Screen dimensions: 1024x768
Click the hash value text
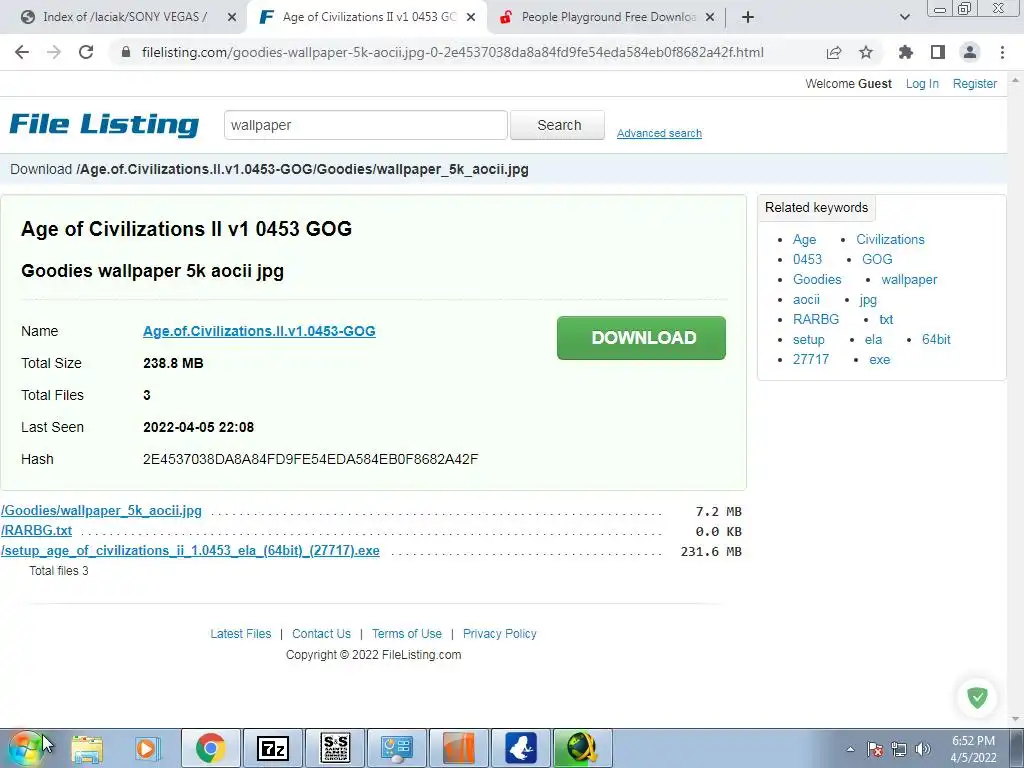point(310,459)
